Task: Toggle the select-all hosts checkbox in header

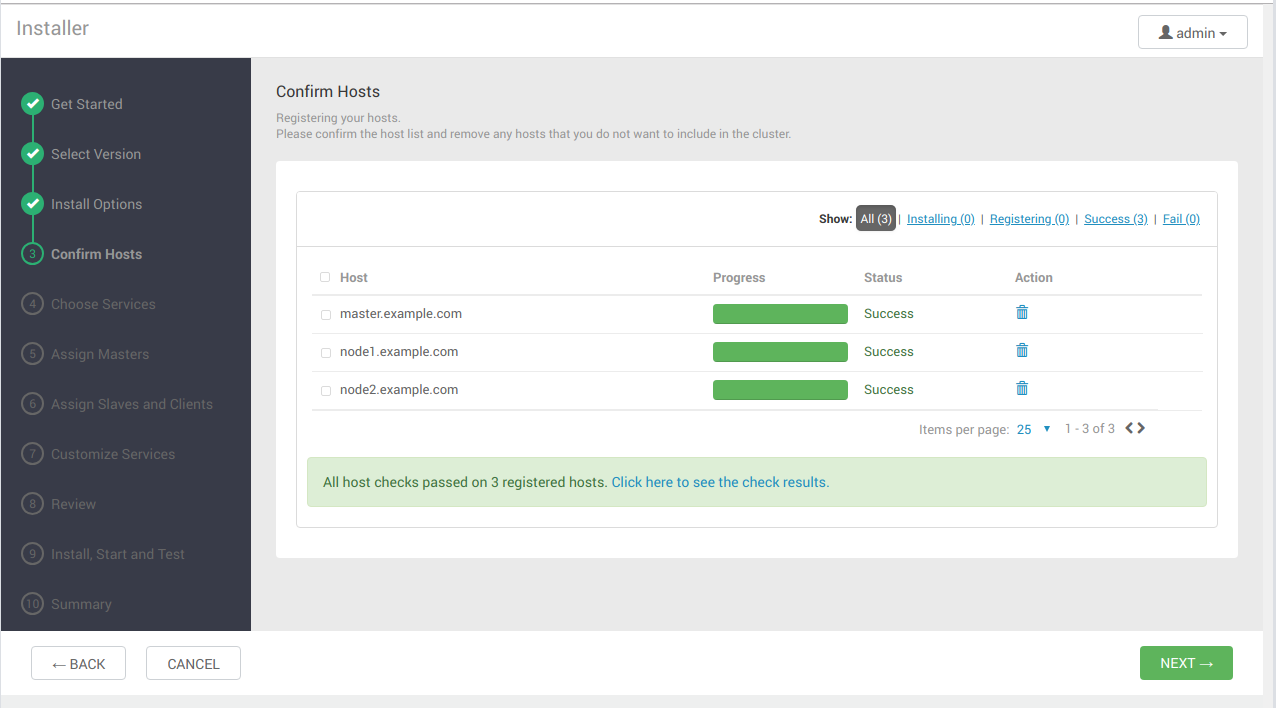Action: (x=325, y=277)
